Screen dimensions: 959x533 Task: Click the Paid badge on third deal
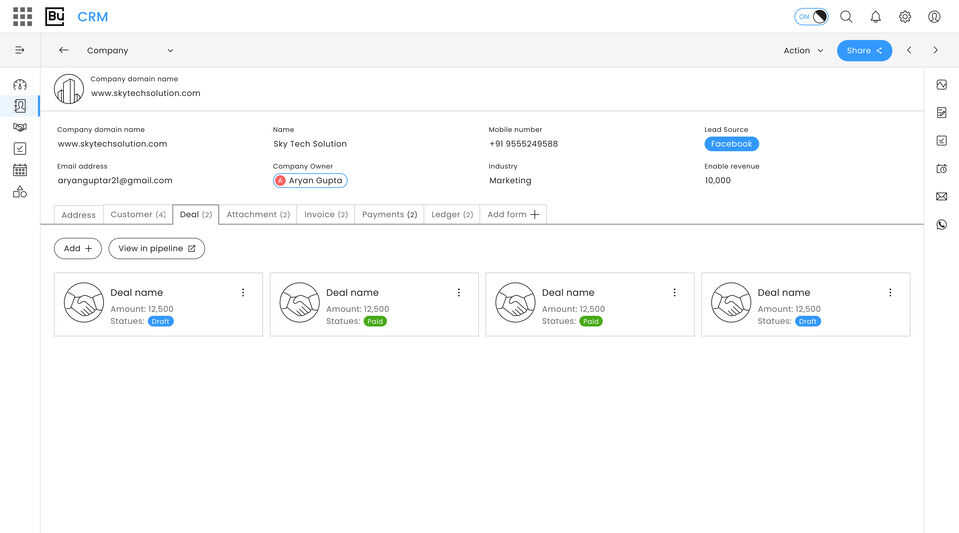tap(591, 321)
